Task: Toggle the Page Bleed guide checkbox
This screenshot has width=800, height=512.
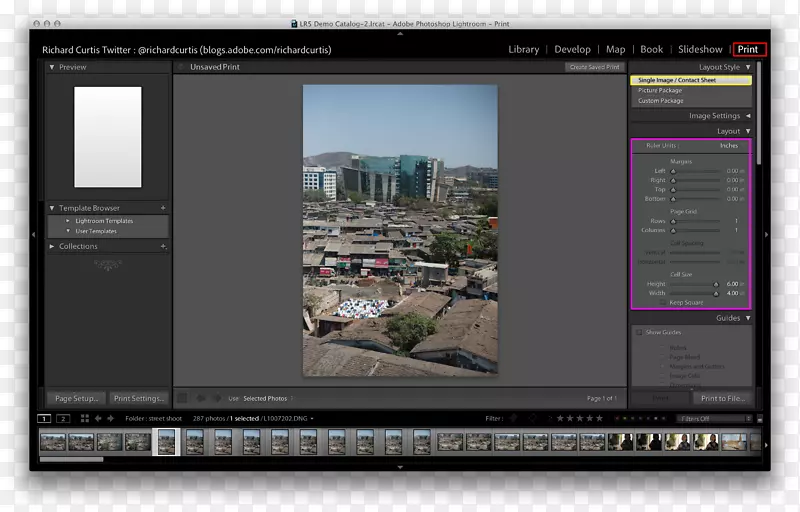Action: click(663, 357)
